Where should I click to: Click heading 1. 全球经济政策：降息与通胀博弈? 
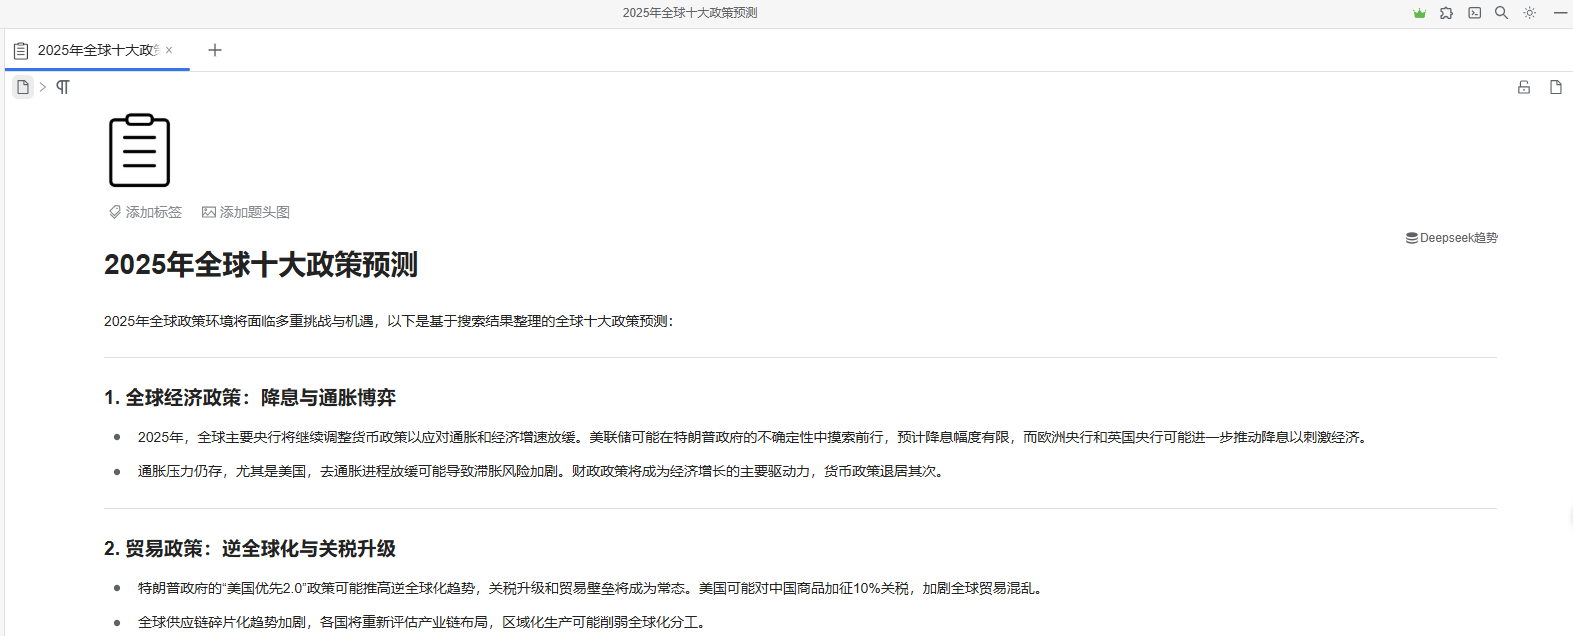click(x=250, y=398)
